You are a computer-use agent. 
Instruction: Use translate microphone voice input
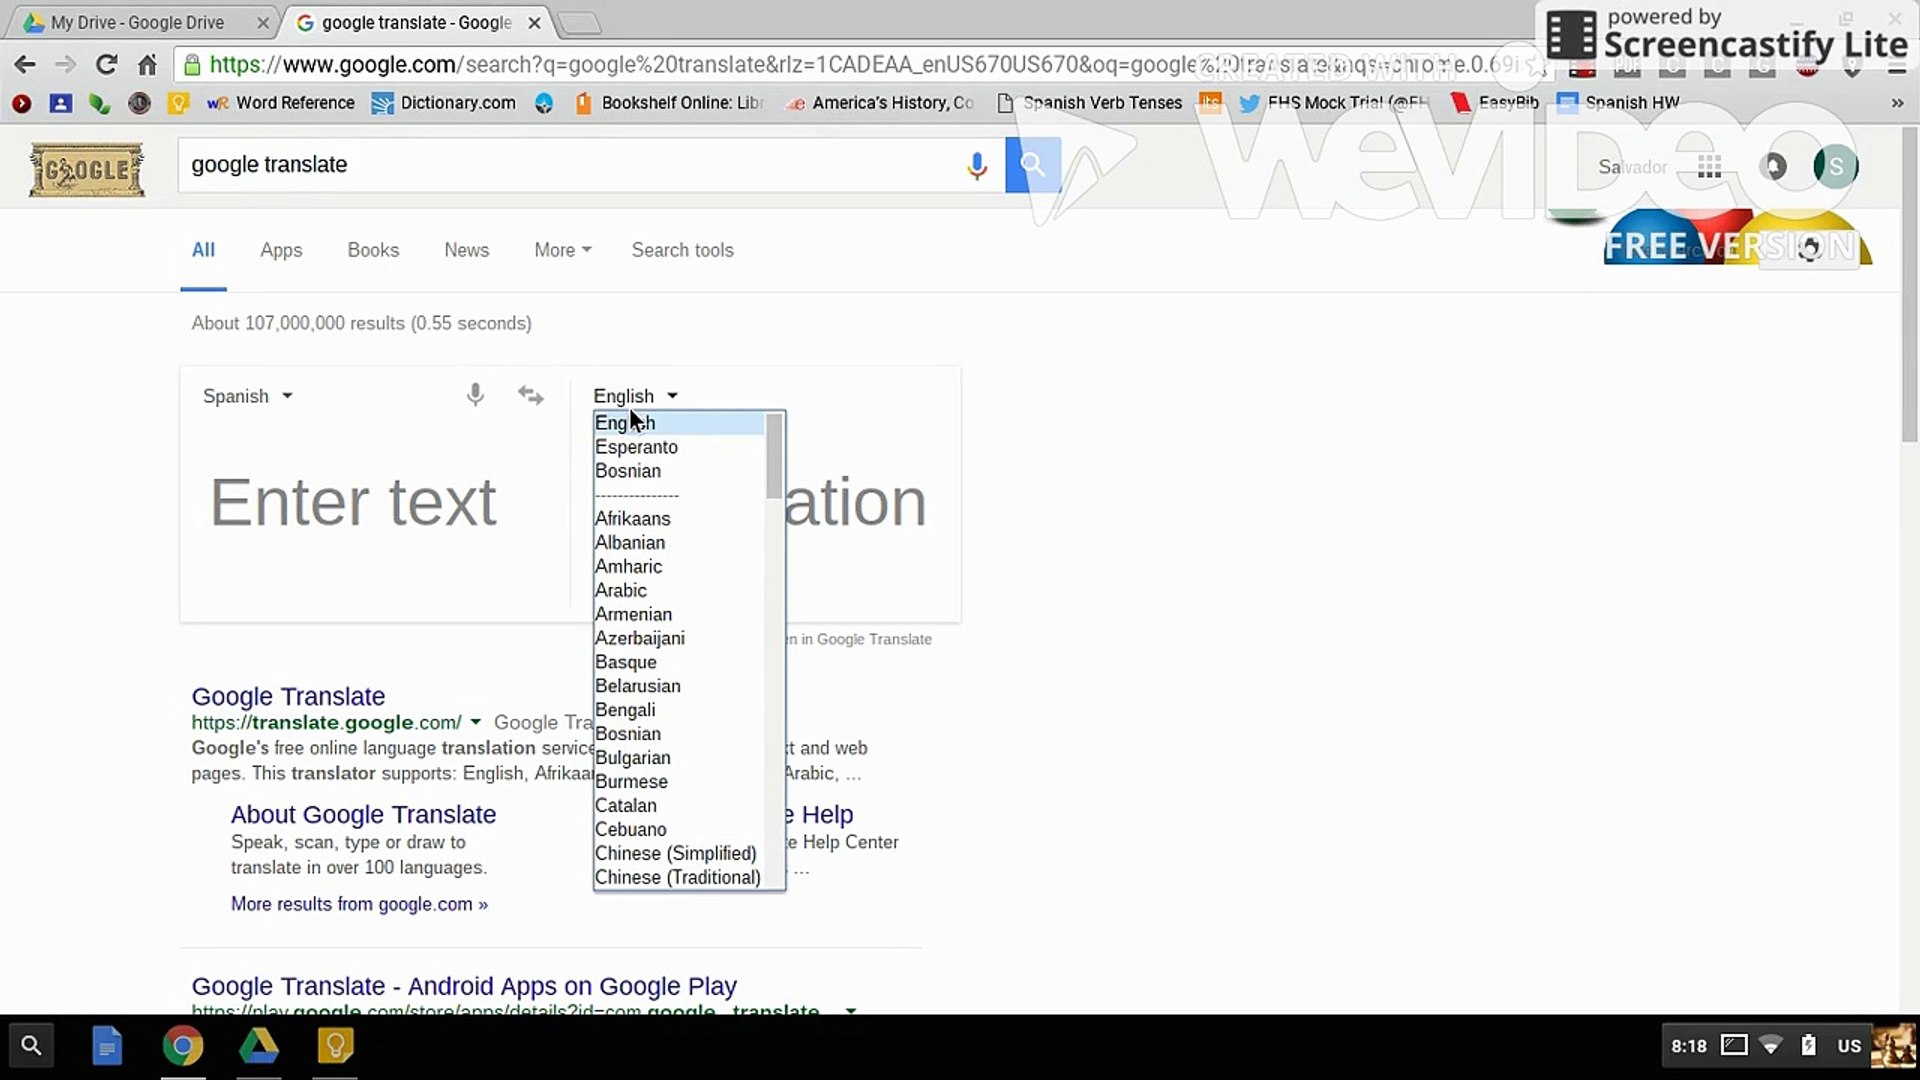pos(475,395)
